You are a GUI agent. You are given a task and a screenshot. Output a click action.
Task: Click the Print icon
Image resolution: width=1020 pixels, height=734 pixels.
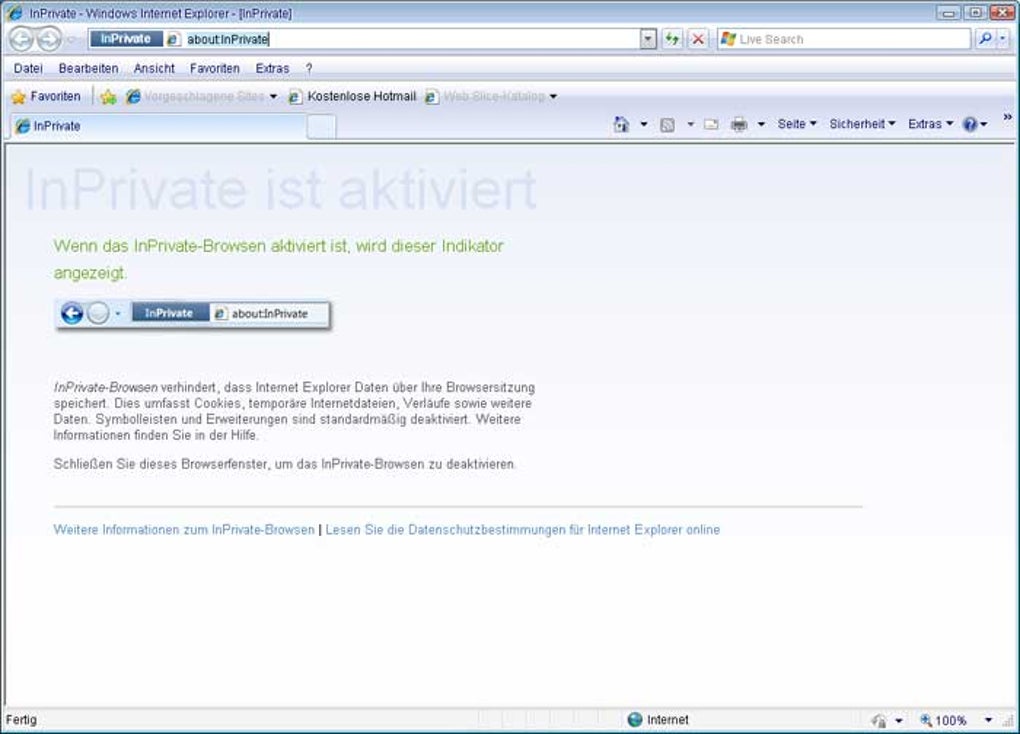739,124
